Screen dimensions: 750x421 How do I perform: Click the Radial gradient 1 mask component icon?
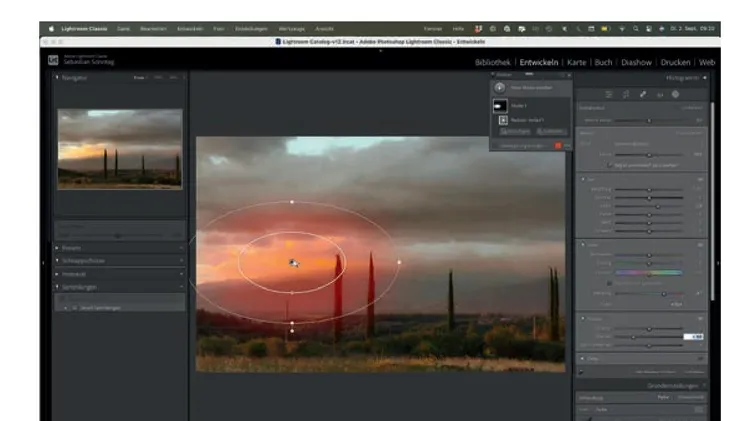503,119
